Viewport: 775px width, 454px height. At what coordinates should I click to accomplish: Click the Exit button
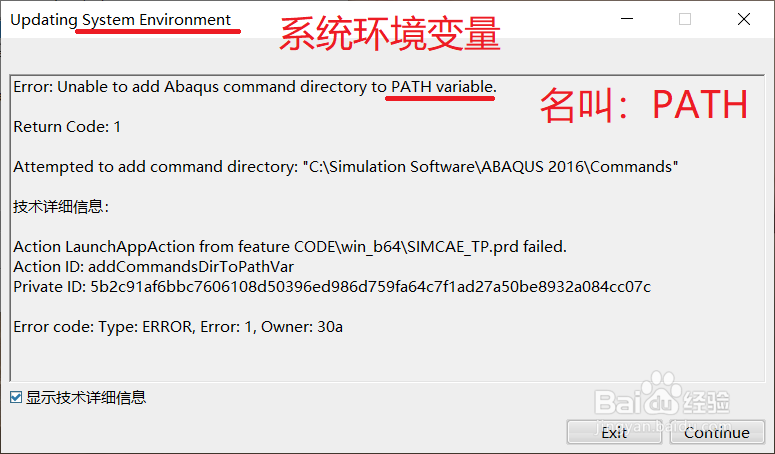pos(614,433)
